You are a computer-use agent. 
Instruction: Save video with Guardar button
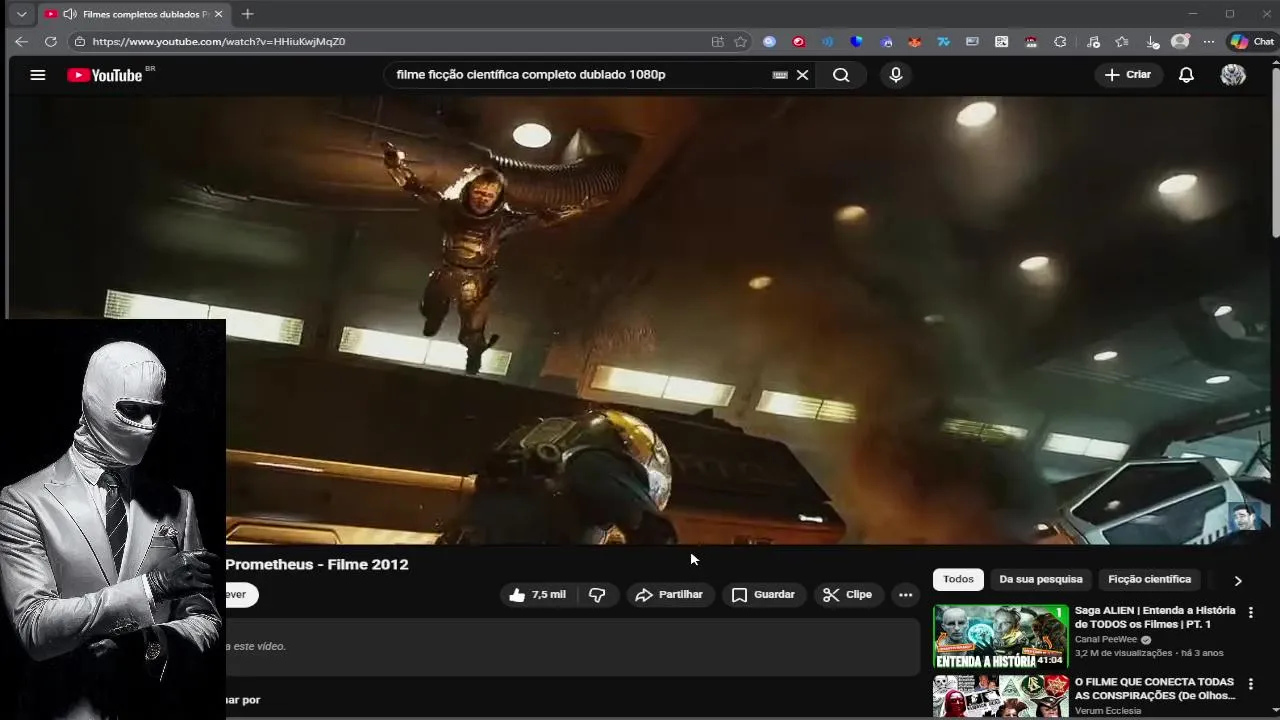pyautogui.click(x=763, y=595)
